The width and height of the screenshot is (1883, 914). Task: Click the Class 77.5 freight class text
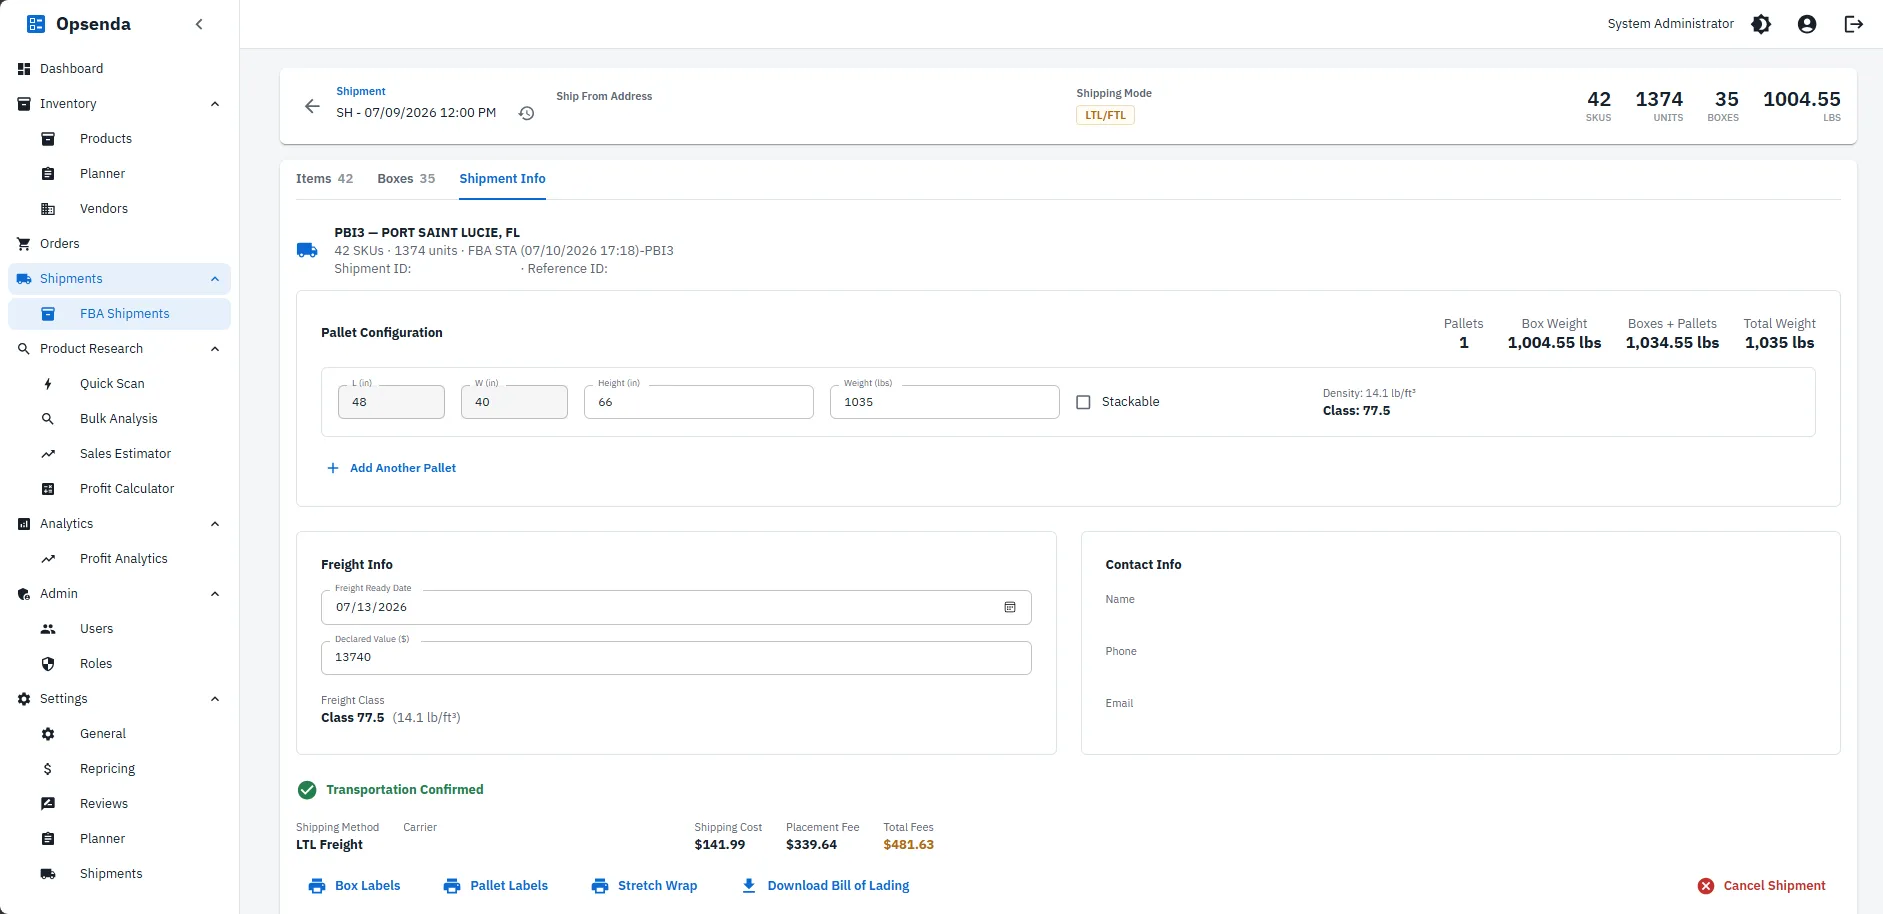pos(352,718)
